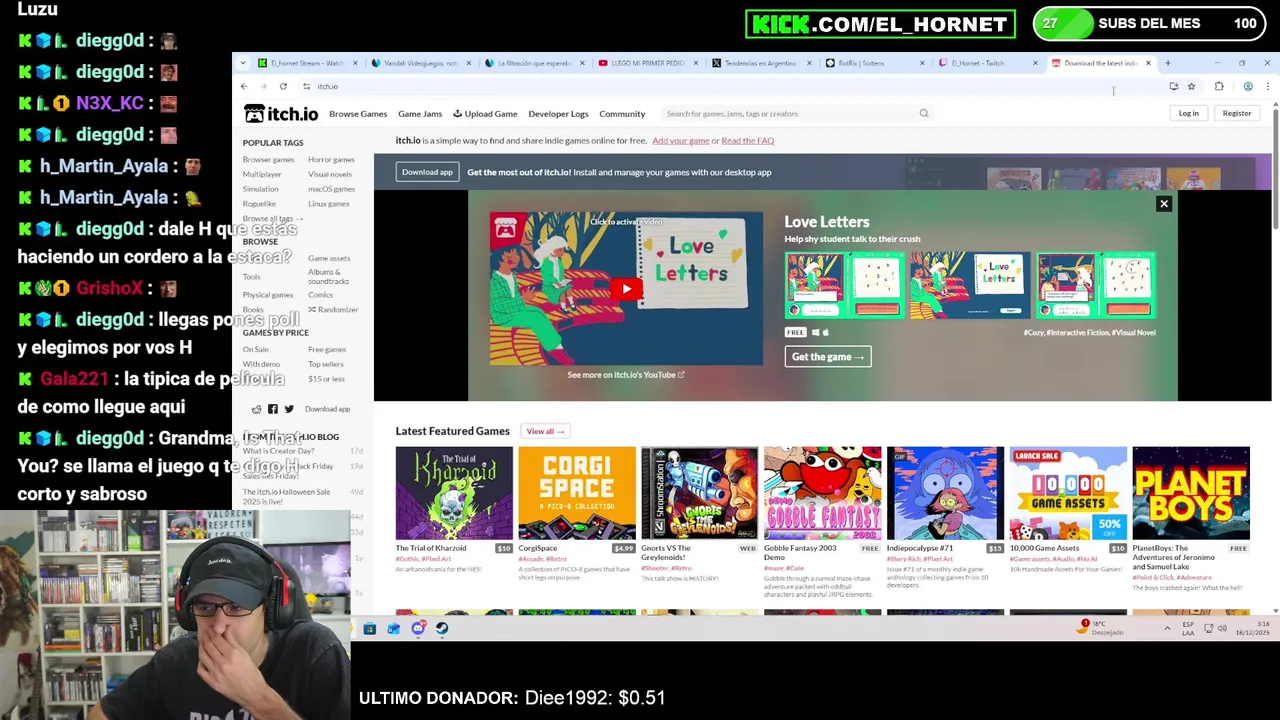Select Horror games tag
This screenshot has width=1280, height=720.
coord(331,160)
